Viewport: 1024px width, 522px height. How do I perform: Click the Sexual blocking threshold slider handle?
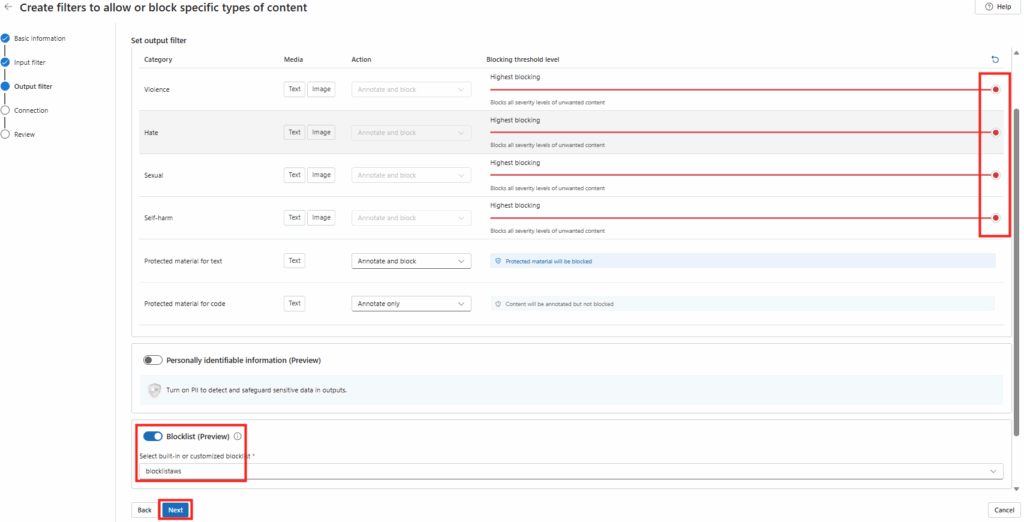[995, 175]
